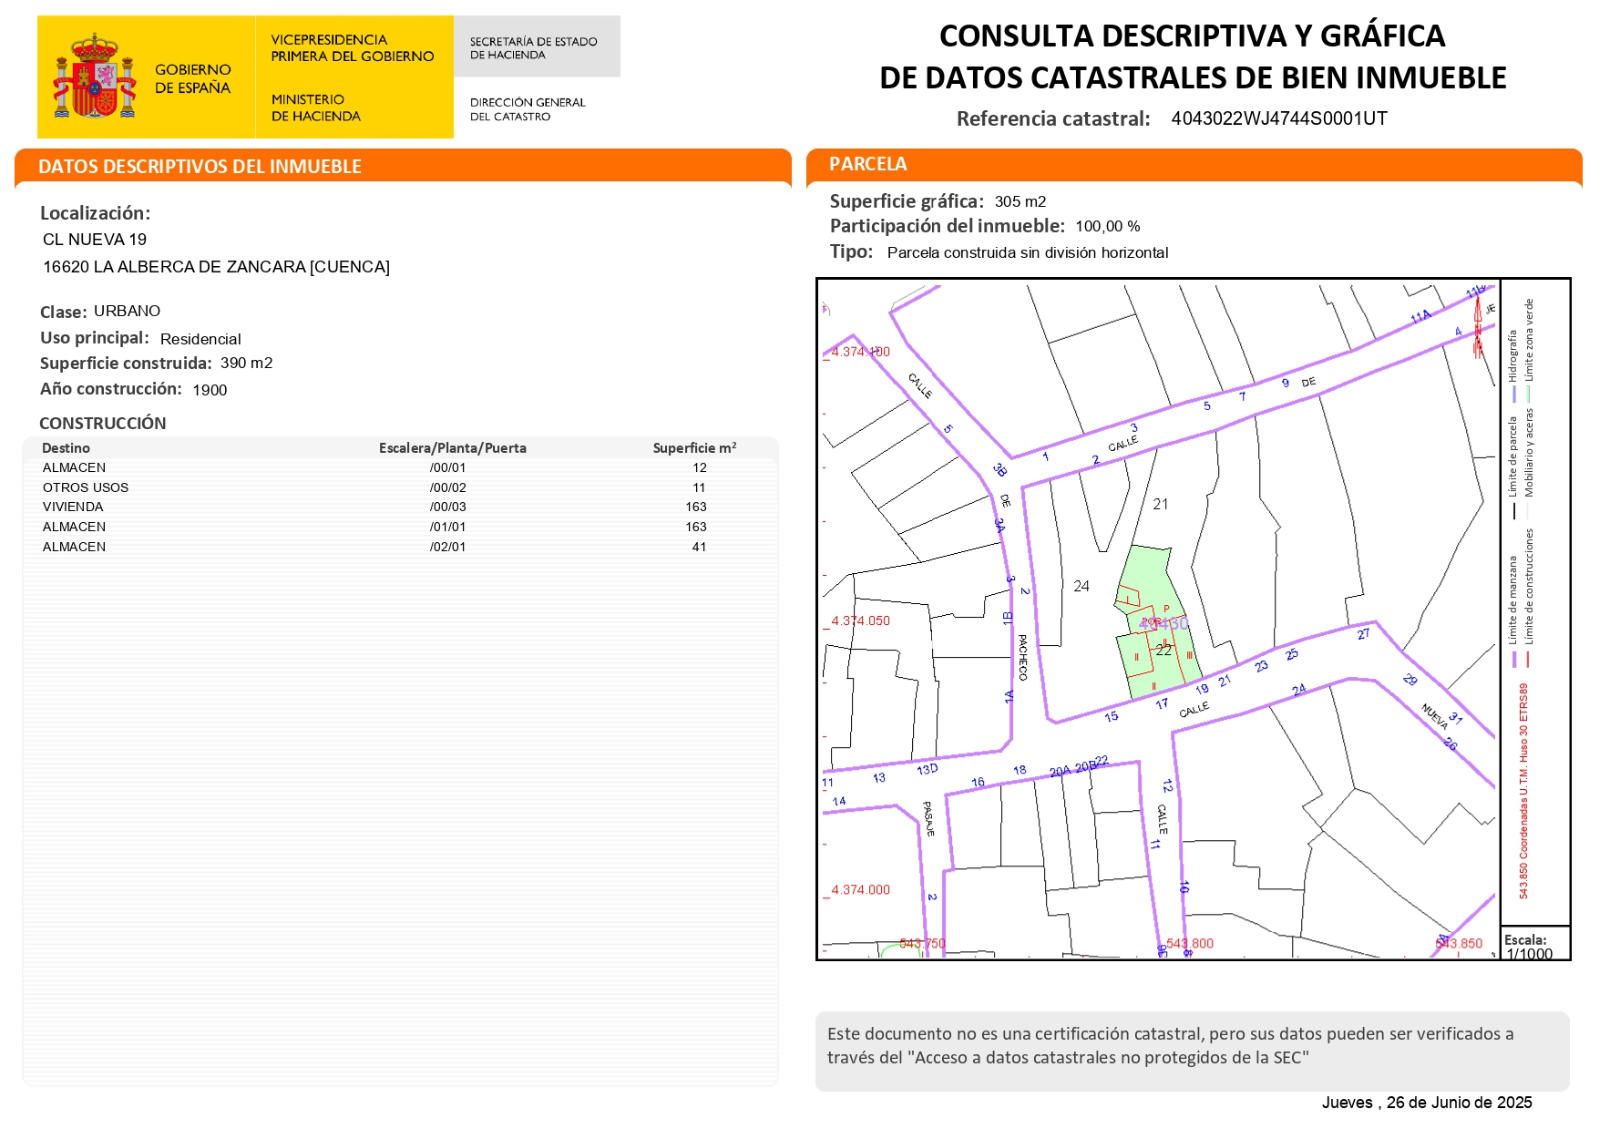
Task: Click the Hidrografía purple legend line
Action: 1513,393
